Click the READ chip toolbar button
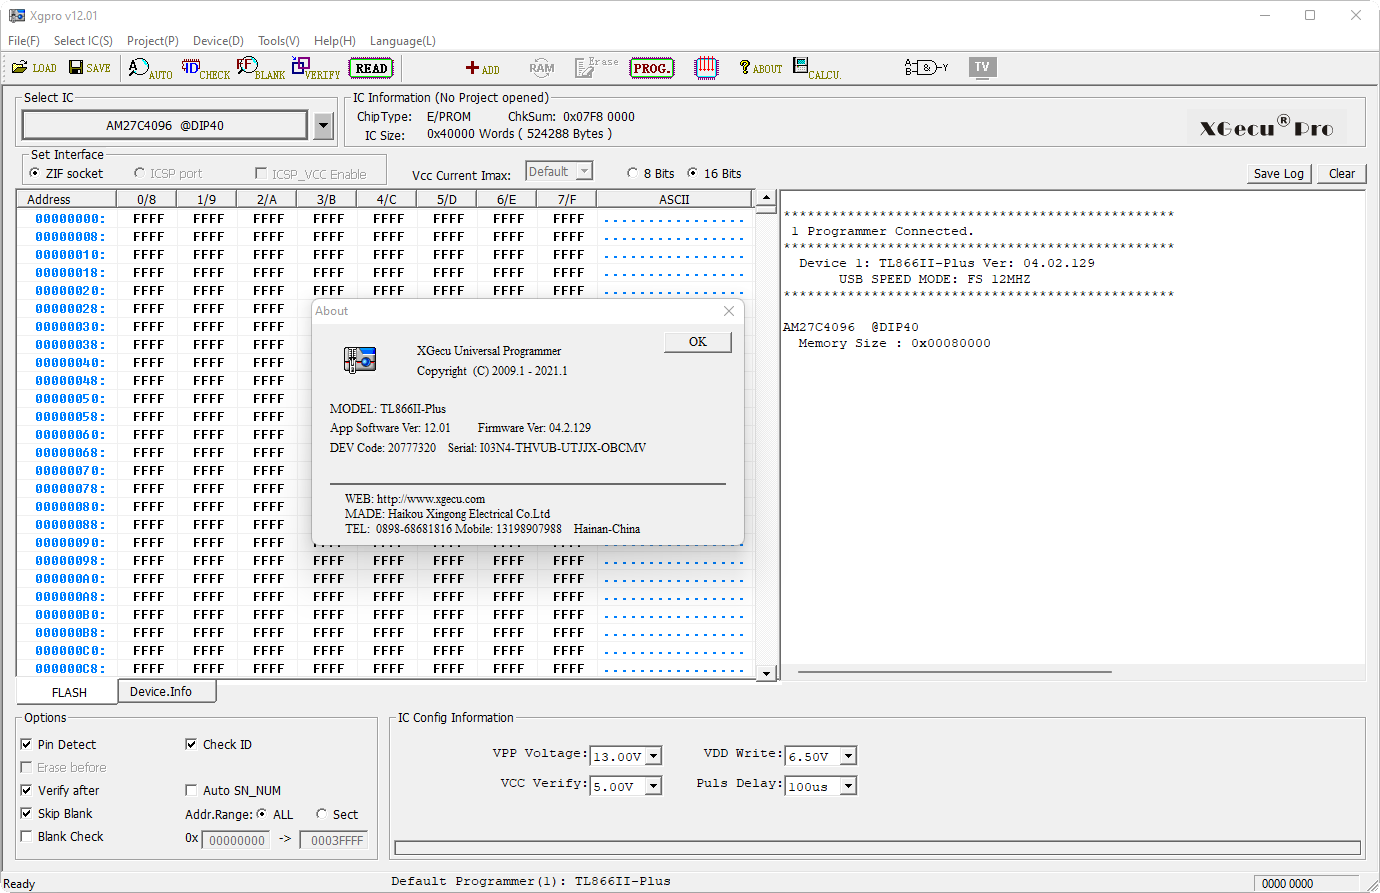1380x893 pixels. (371, 68)
